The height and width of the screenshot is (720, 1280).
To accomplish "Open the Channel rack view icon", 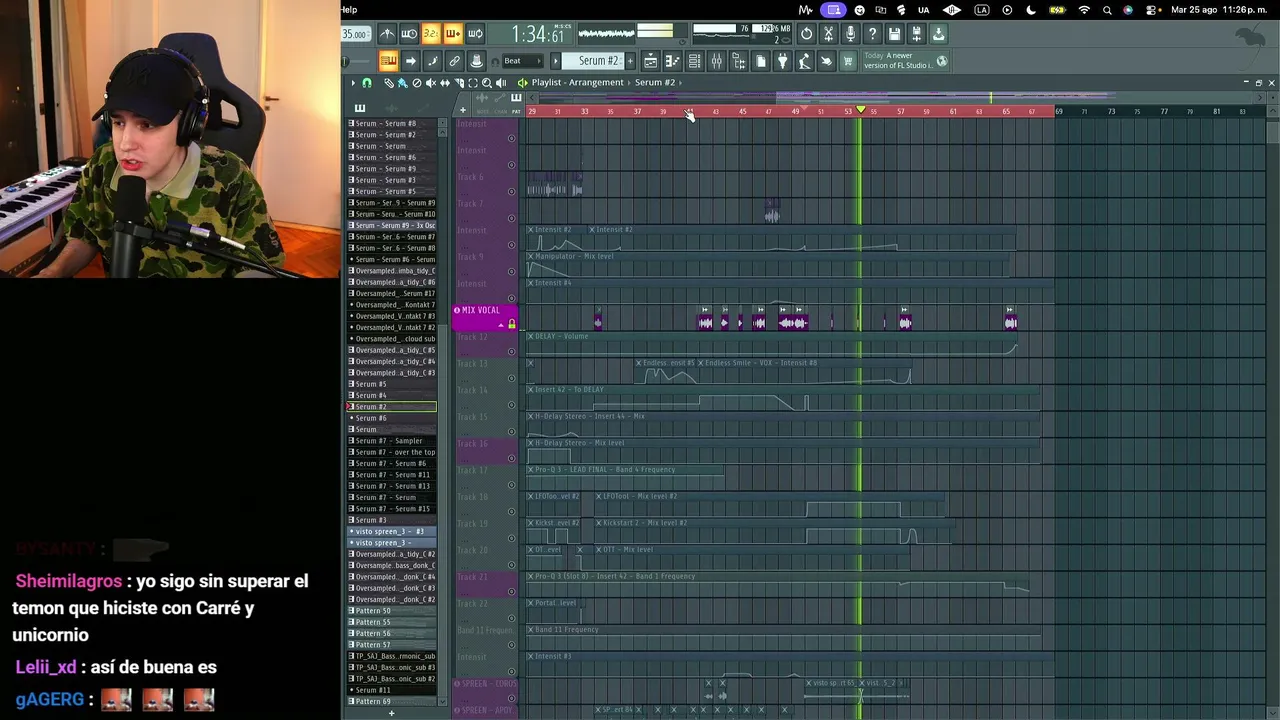I will pyautogui.click(x=694, y=61).
